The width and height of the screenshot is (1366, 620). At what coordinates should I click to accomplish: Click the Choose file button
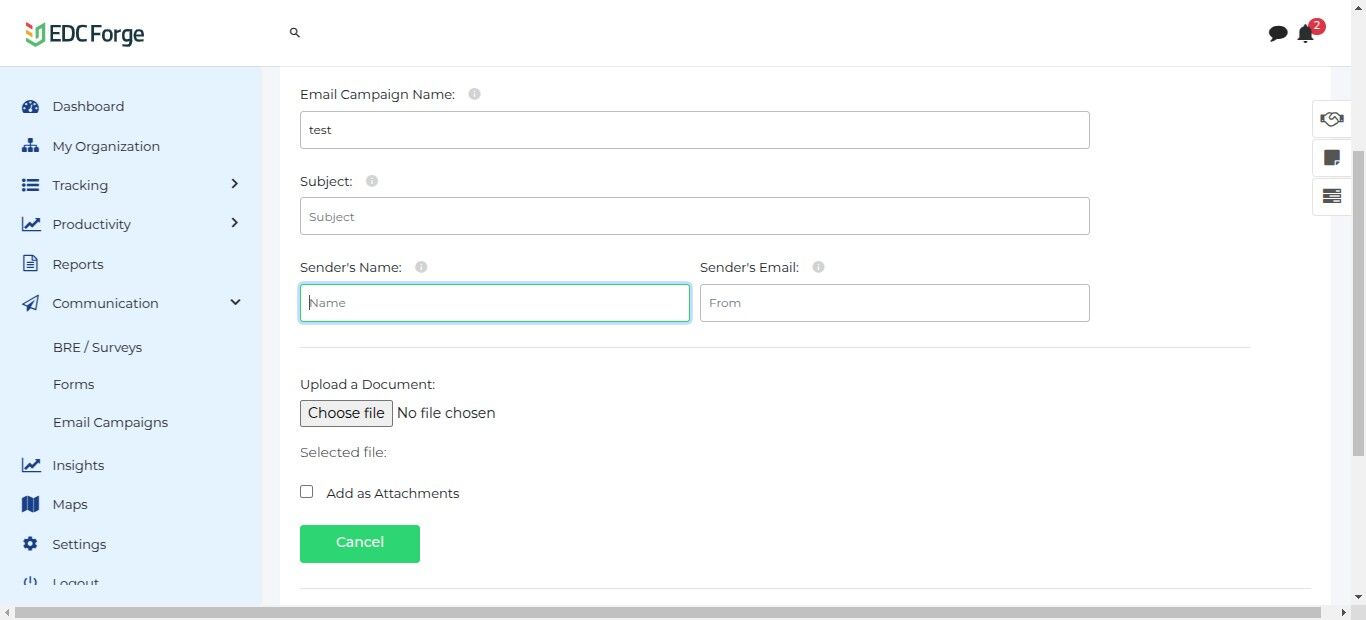(346, 413)
